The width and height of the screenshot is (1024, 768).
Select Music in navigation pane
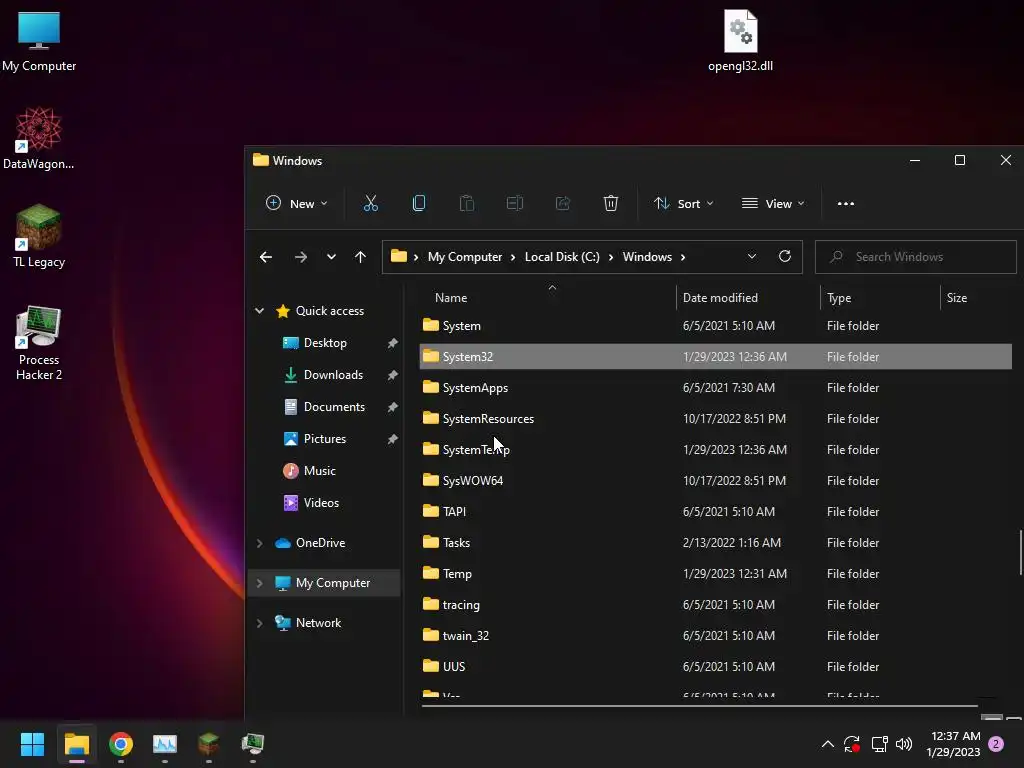coord(319,471)
